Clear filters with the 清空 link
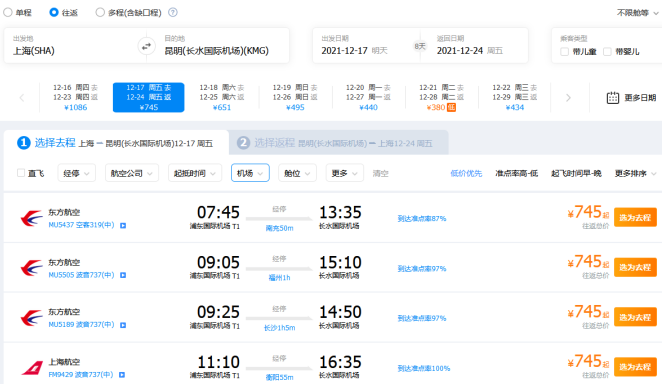The height and width of the screenshot is (384, 664). [380, 174]
